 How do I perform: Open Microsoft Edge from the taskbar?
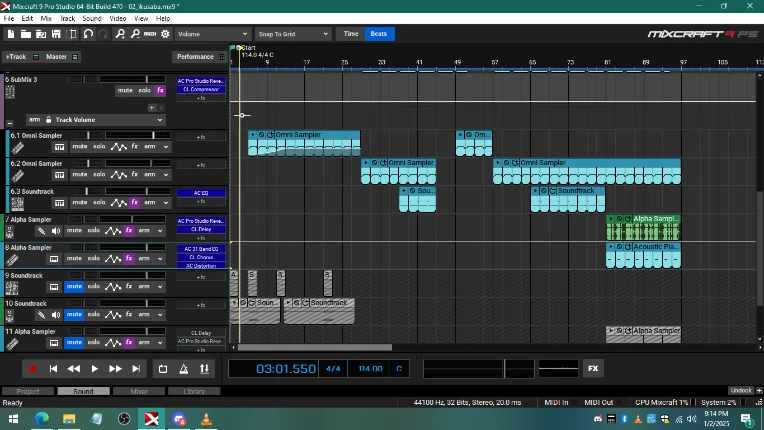click(42, 419)
